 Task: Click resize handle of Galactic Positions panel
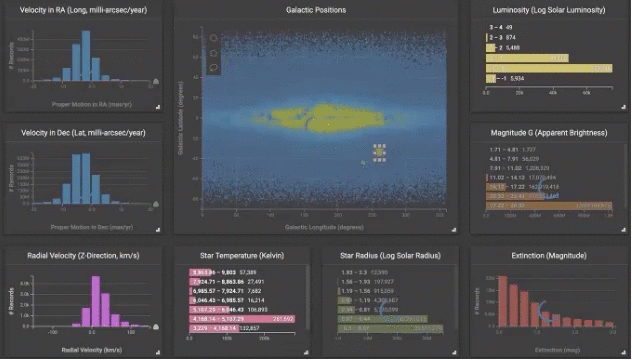pyautogui.click(x=454, y=229)
